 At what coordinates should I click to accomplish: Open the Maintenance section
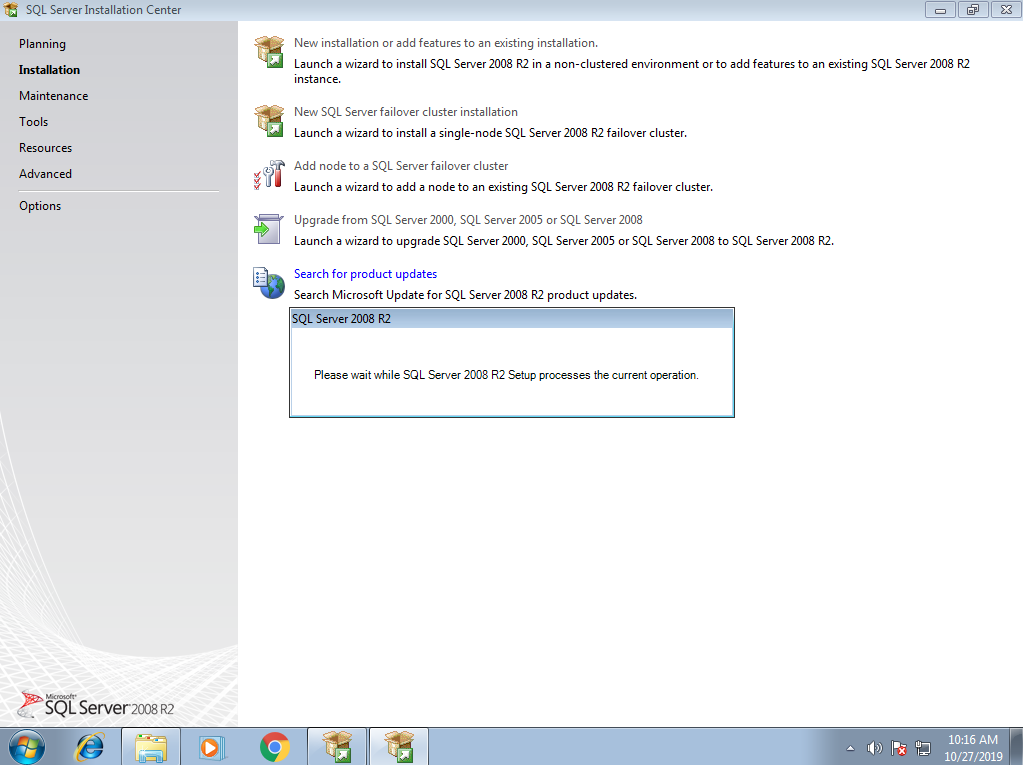[x=53, y=96]
